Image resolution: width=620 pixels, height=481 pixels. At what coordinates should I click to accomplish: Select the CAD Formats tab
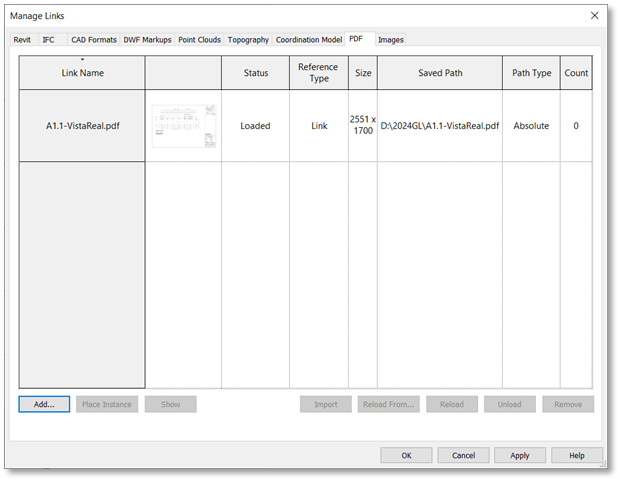[94, 40]
